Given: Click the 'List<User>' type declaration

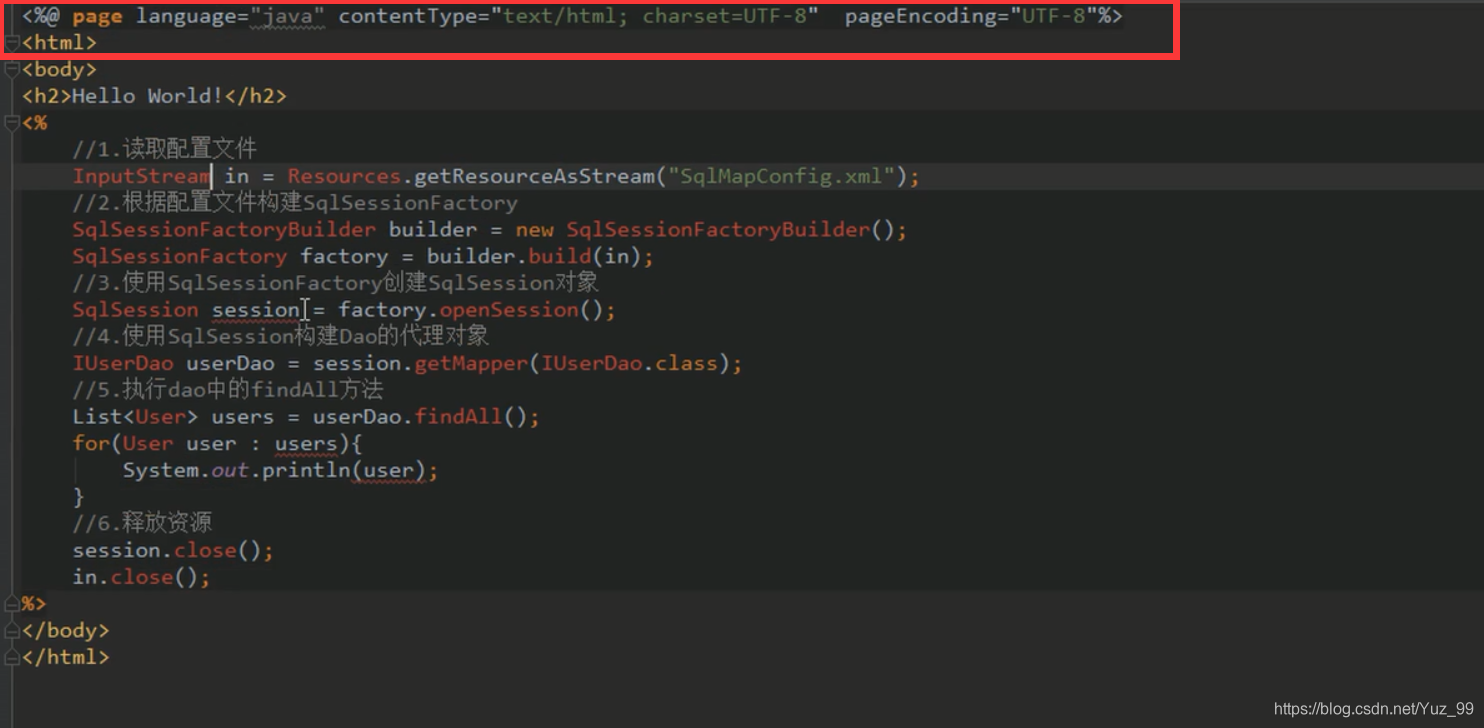Looking at the screenshot, I should (x=135, y=417).
